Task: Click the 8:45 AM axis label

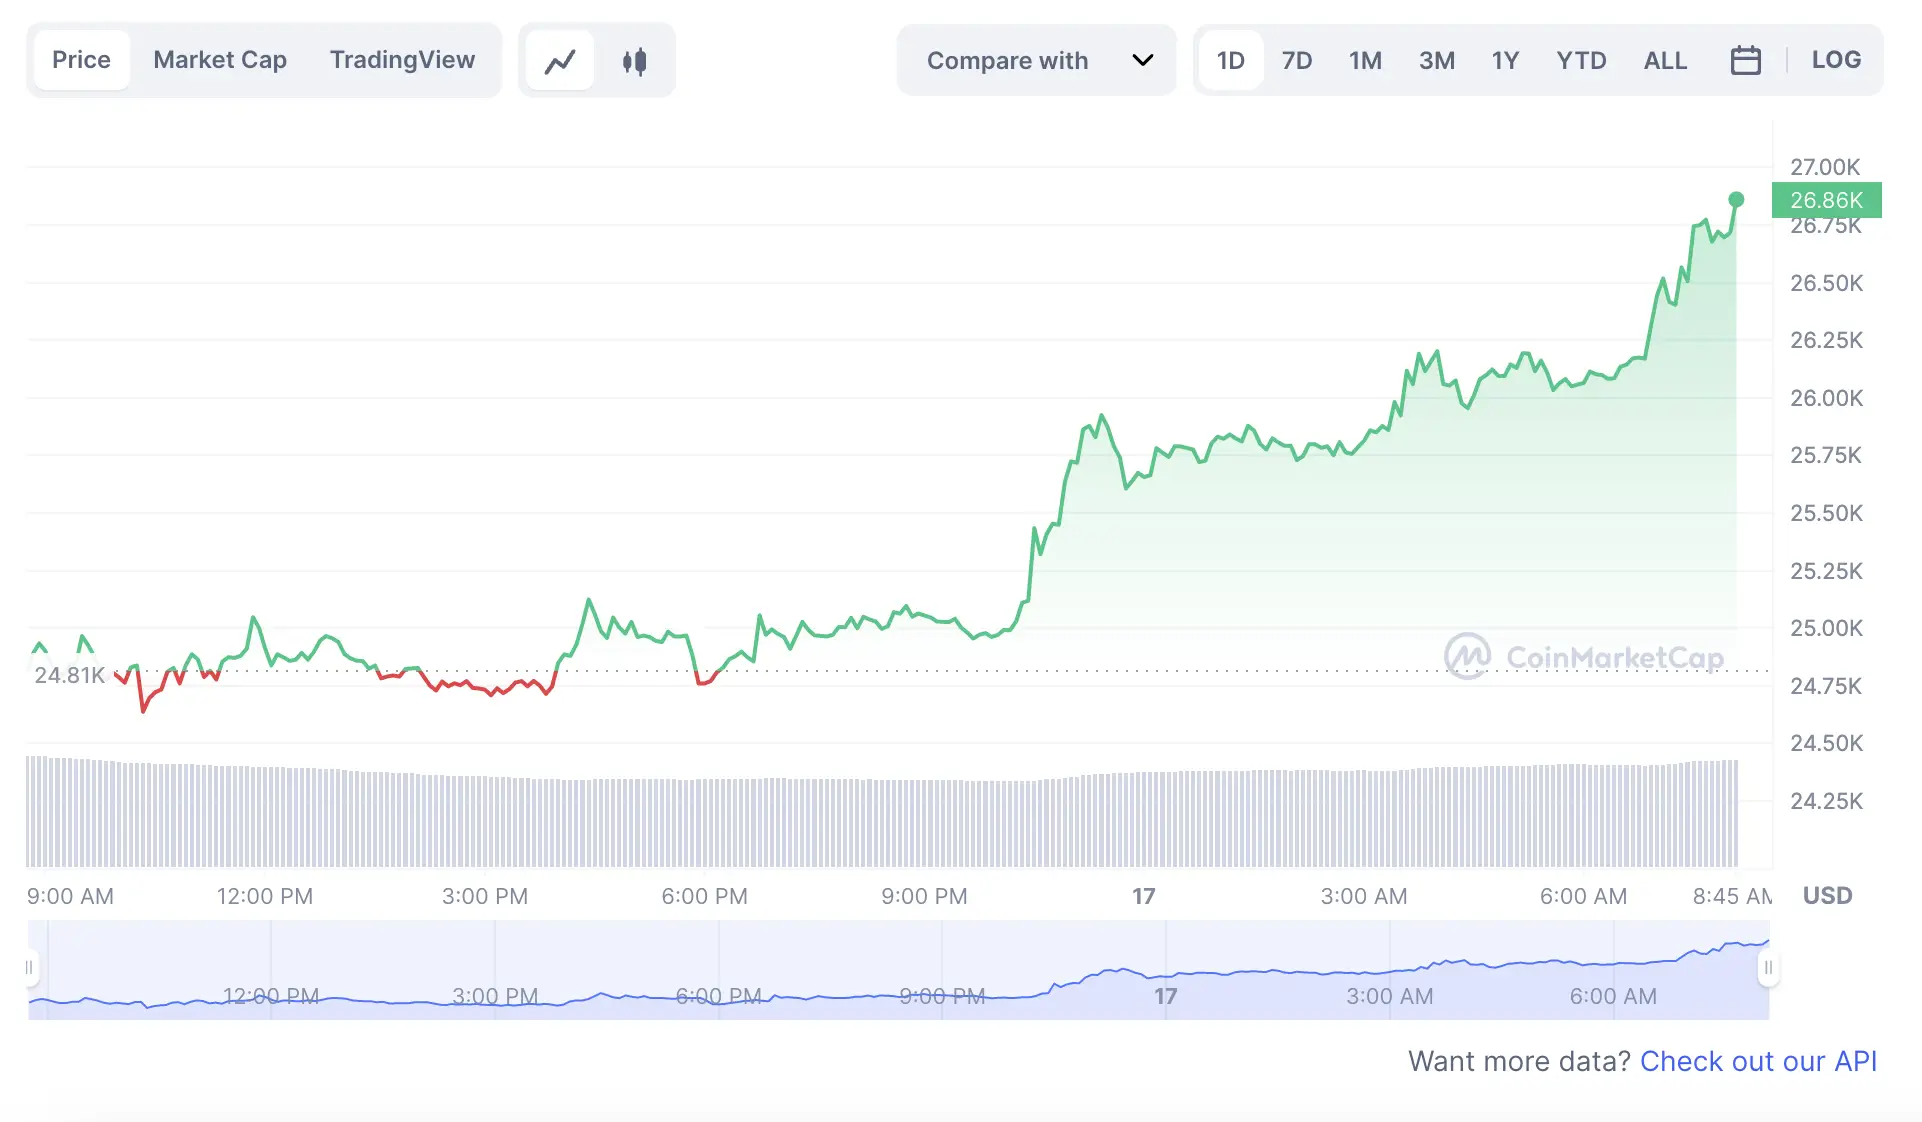Action: point(1731,896)
